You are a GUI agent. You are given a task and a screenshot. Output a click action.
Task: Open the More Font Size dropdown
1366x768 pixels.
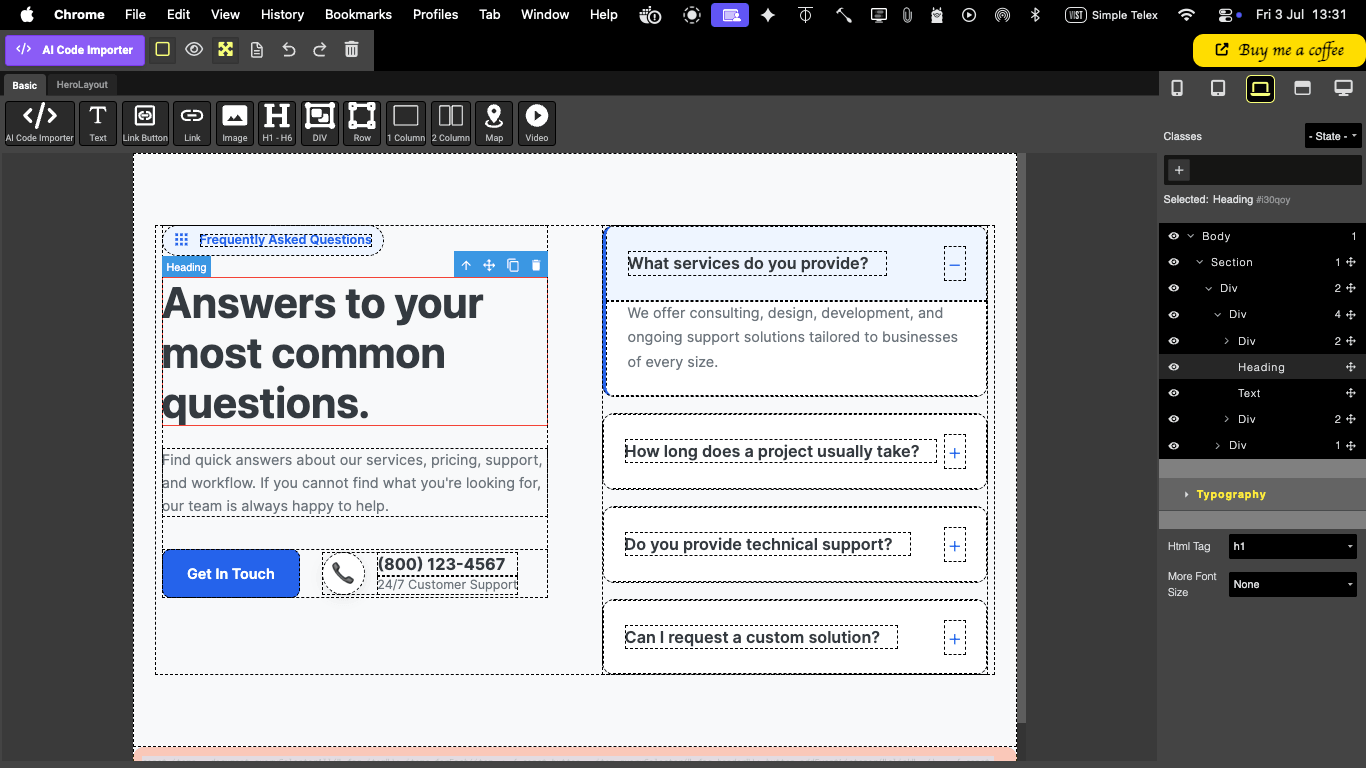(x=1293, y=584)
